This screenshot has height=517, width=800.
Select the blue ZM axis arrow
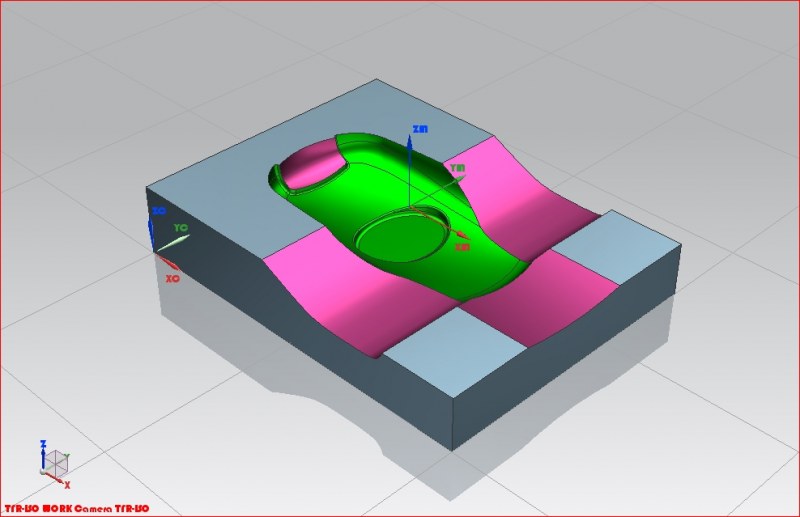click(x=411, y=150)
